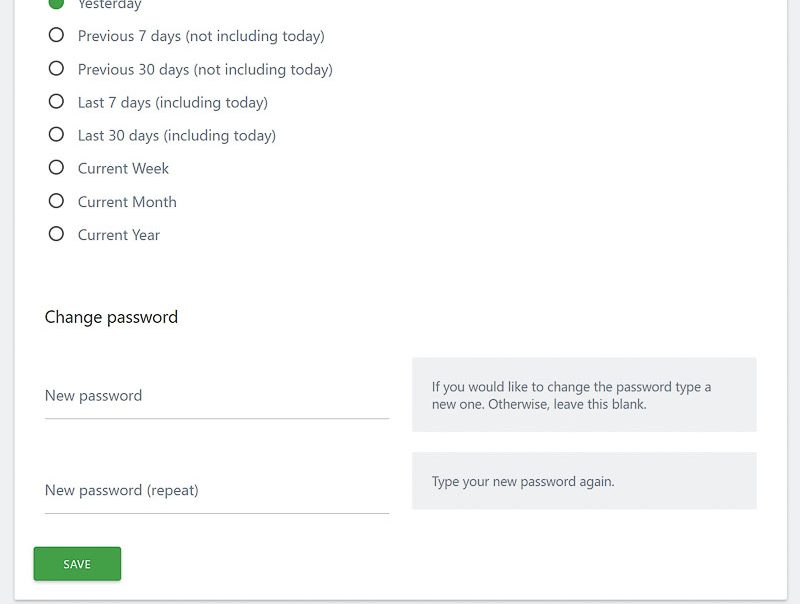This screenshot has height=604, width=800.
Task: Select Previous 7 days radio button
Action: click(x=56, y=36)
